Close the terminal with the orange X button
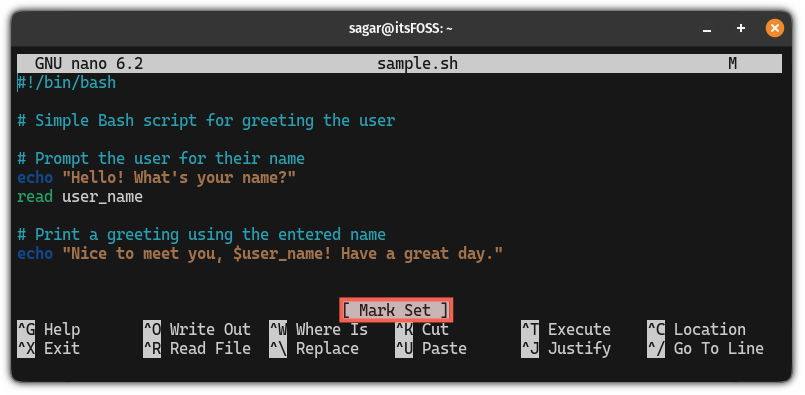Image resolution: width=805 pixels, height=395 pixels. coord(775,28)
